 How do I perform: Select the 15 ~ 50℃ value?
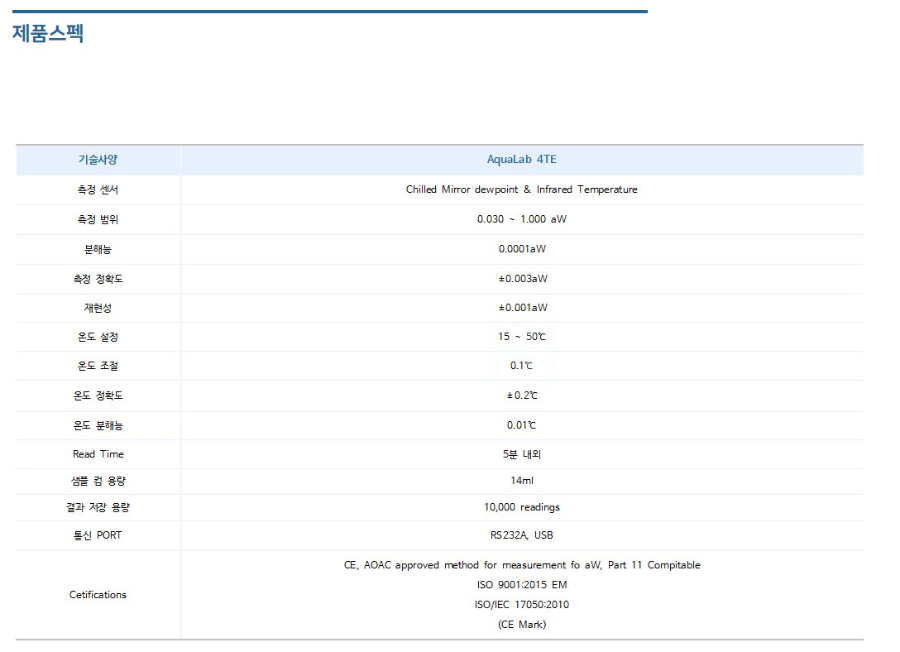point(522,336)
